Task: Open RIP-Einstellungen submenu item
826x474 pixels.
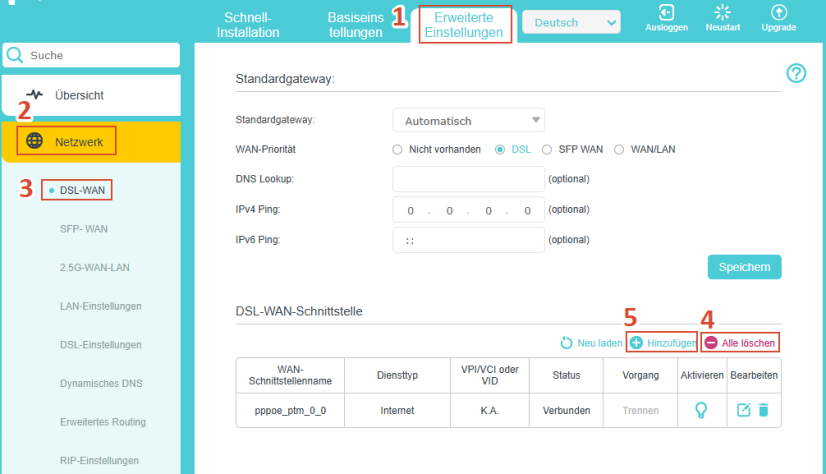Action: click(x=99, y=460)
